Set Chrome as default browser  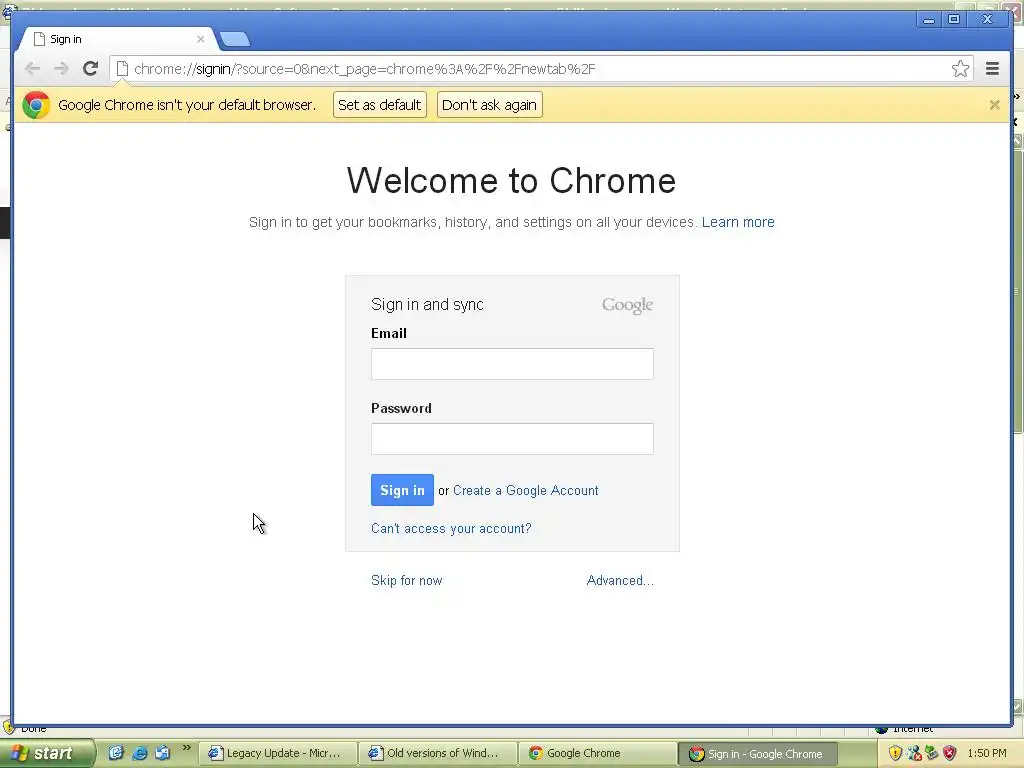click(x=379, y=104)
